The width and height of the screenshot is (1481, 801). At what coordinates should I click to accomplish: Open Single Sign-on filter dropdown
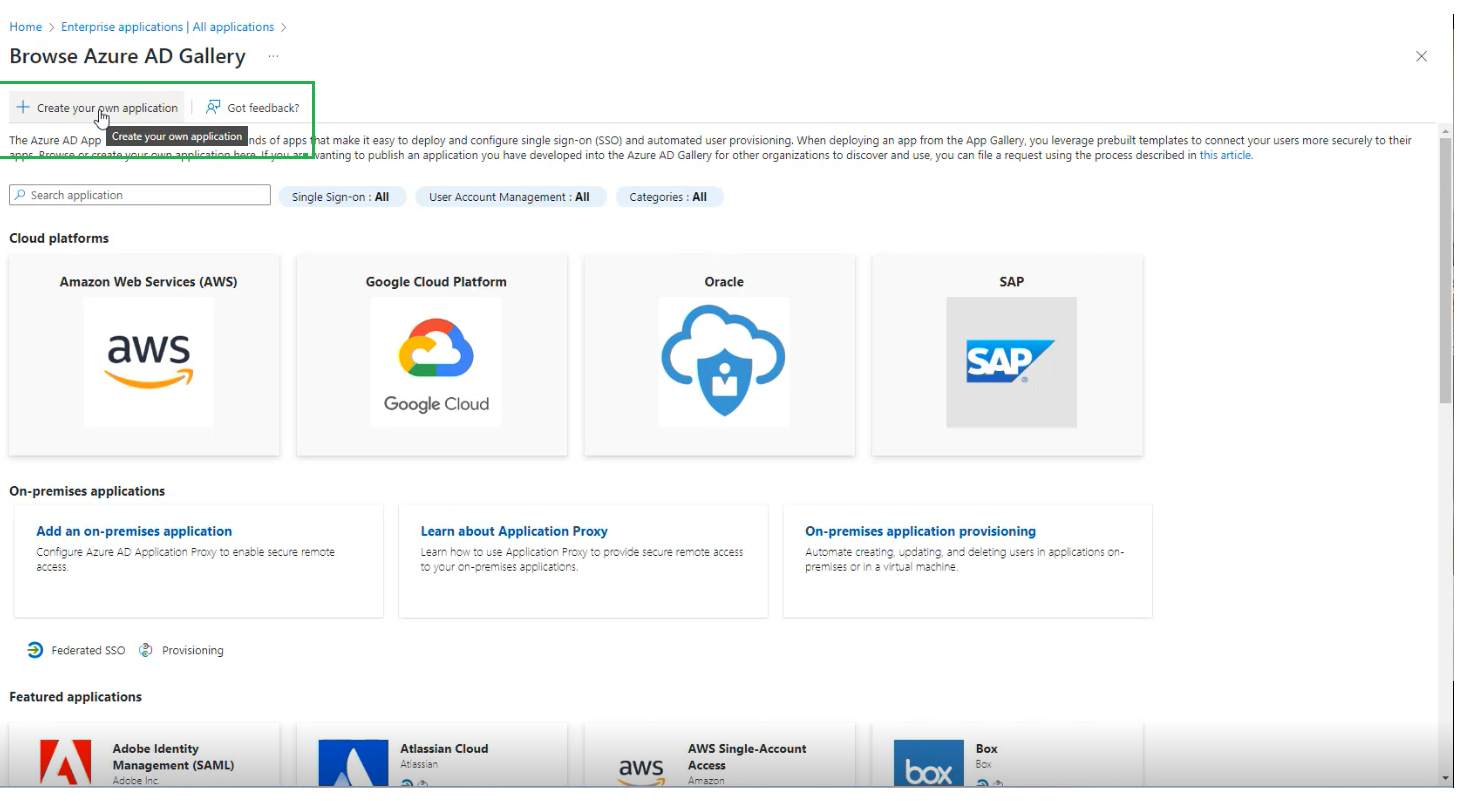tap(341, 197)
